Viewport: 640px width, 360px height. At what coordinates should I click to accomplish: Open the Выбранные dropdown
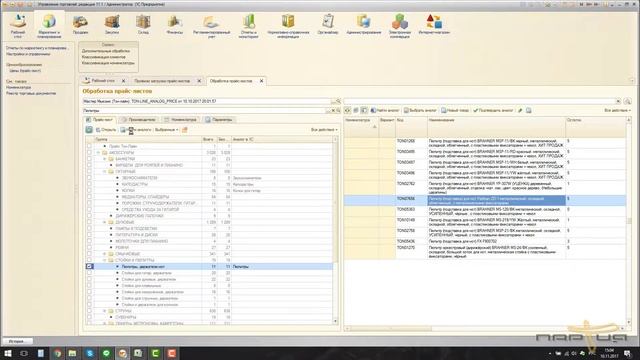pyautogui.click(x=167, y=130)
